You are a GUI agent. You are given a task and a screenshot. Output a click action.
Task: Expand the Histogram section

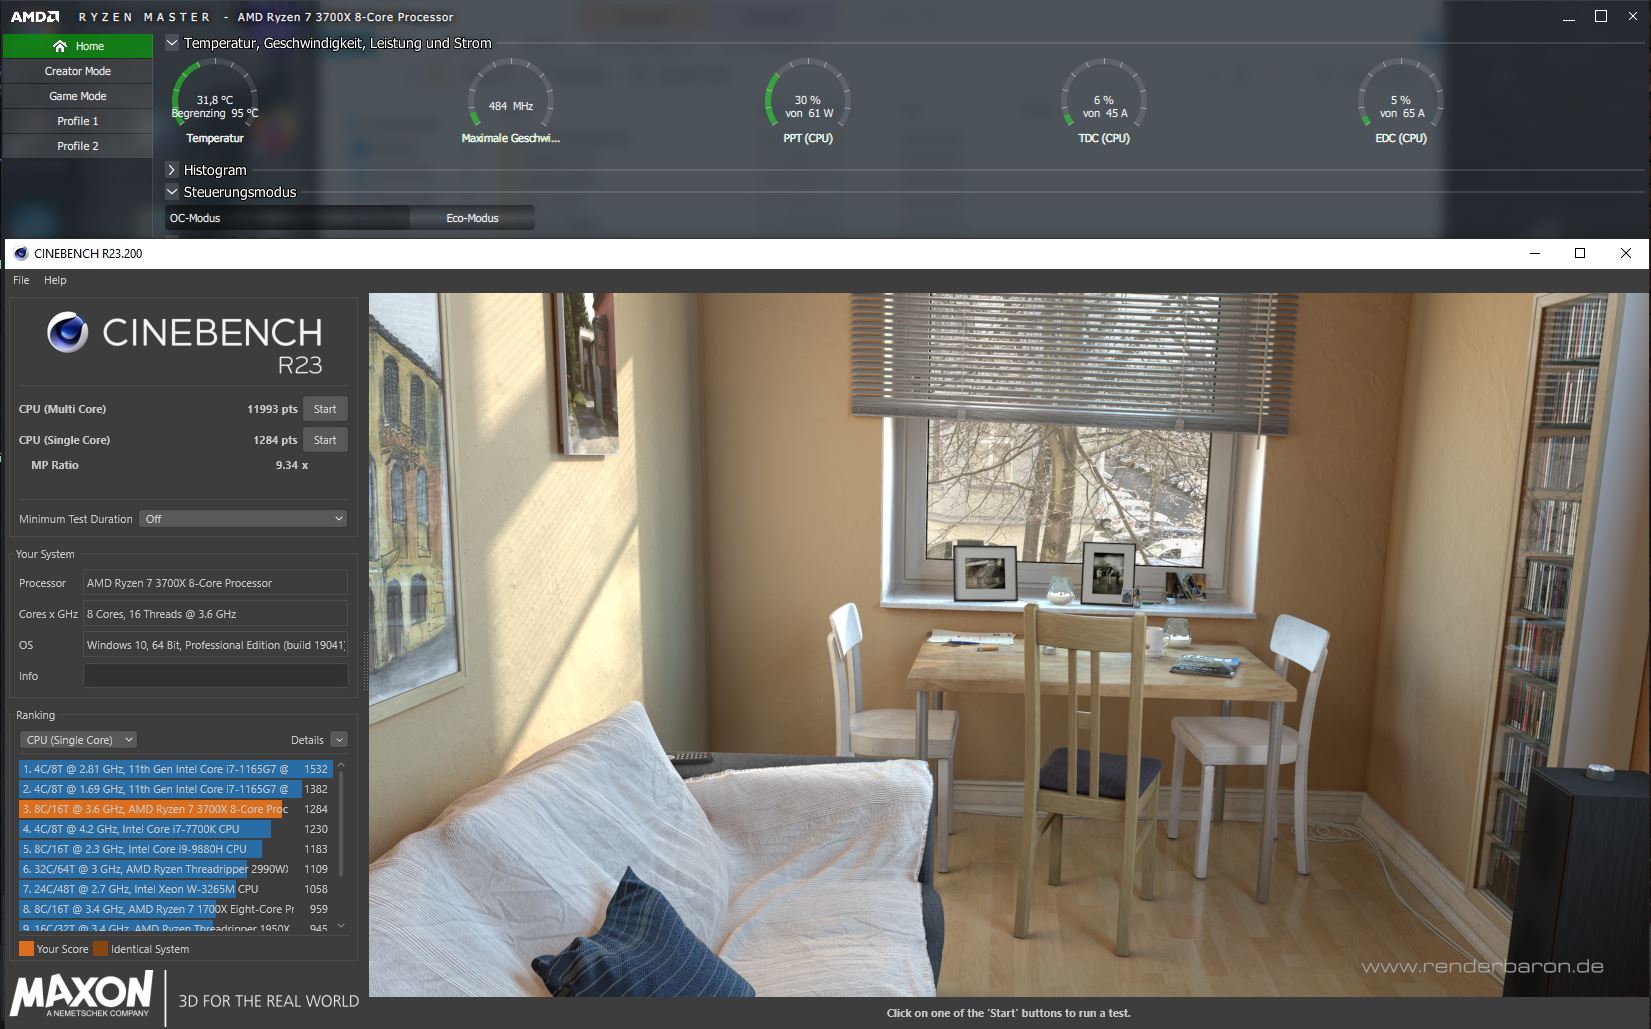point(172,170)
